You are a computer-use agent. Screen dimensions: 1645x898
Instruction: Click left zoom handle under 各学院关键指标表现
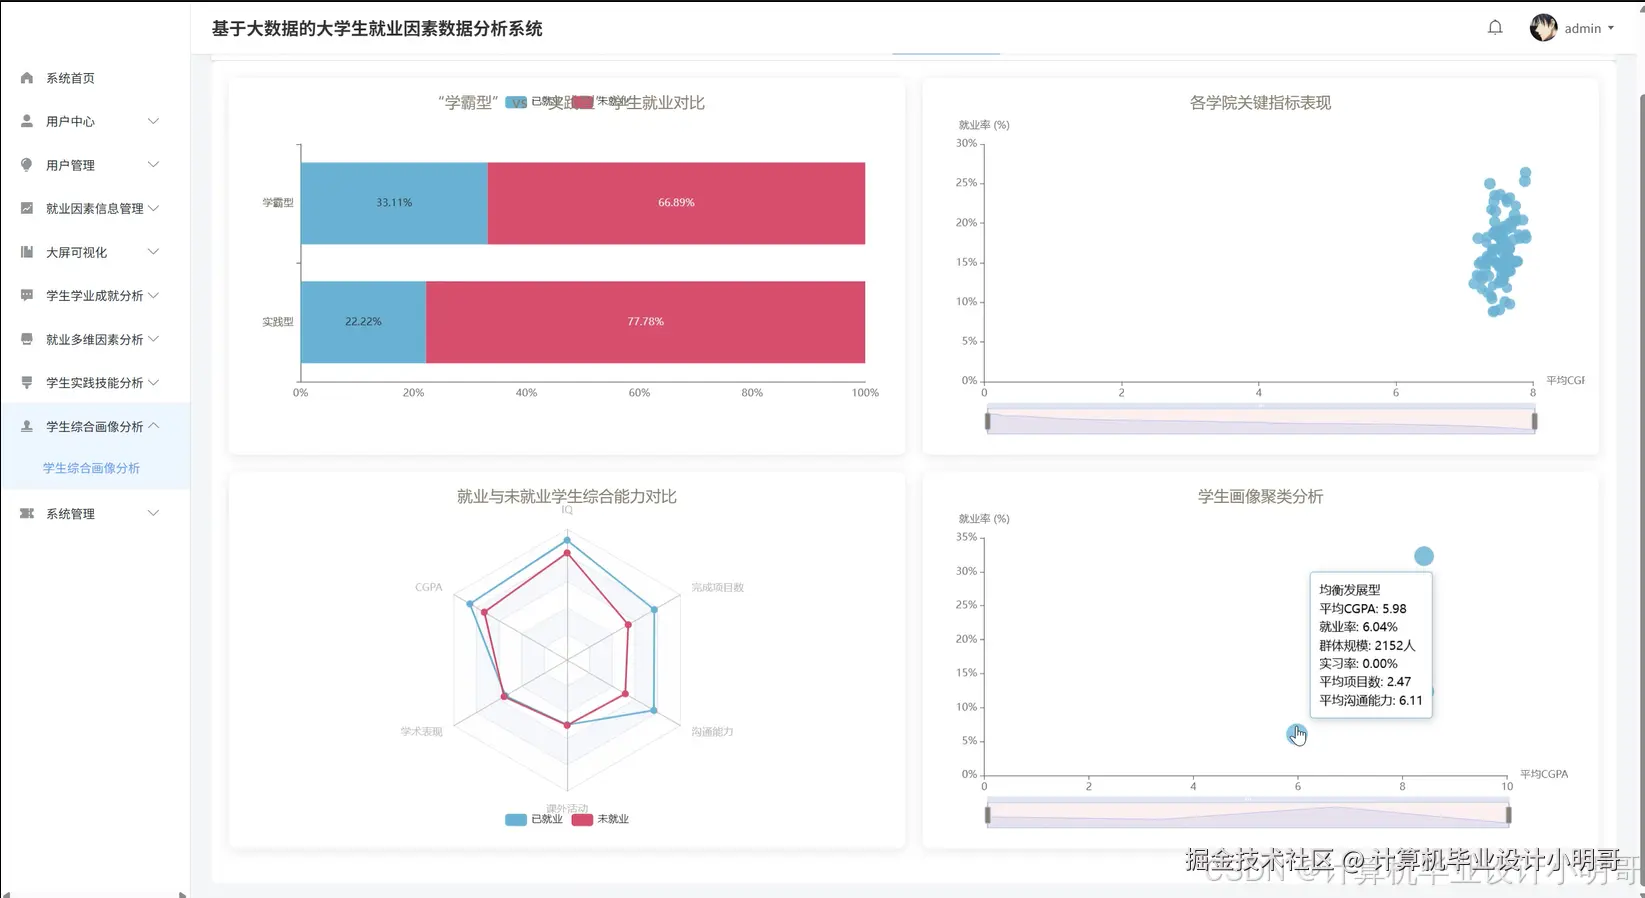click(x=987, y=421)
